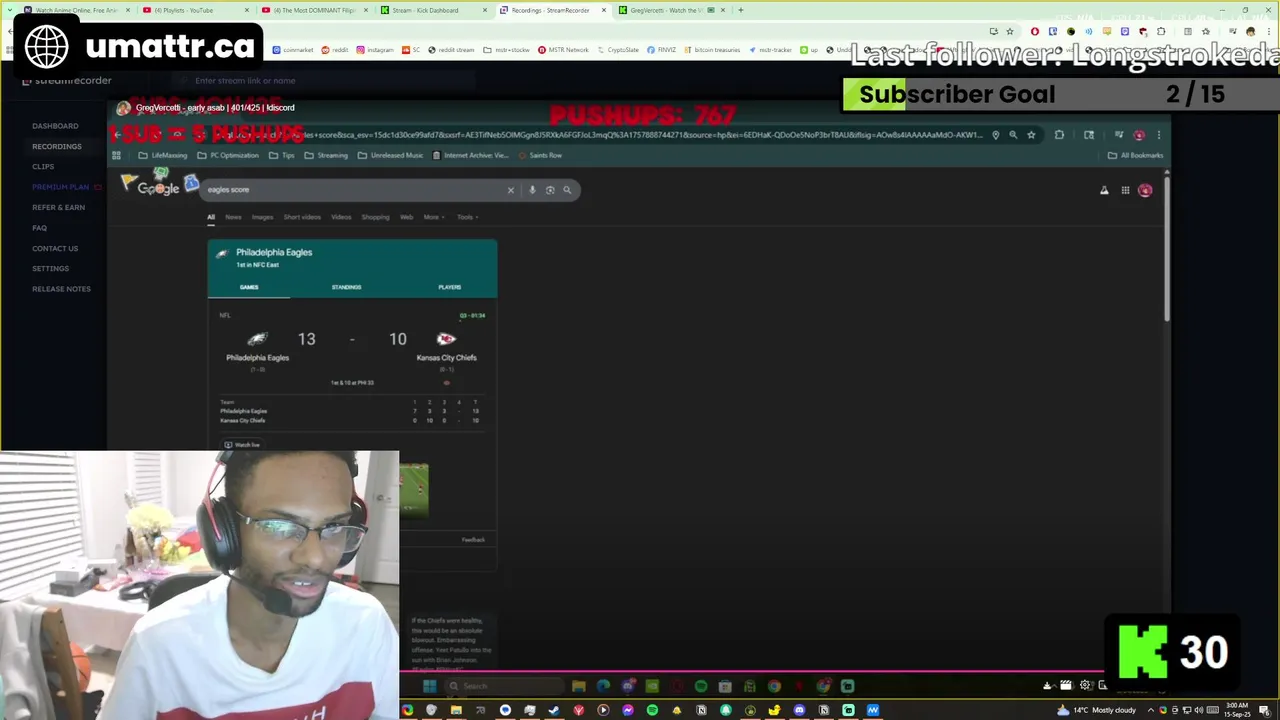The width and height of the screenshot is (1280, 720).
Task: Open a new browser tab with plus button
Action: click(x=740, y=10)
